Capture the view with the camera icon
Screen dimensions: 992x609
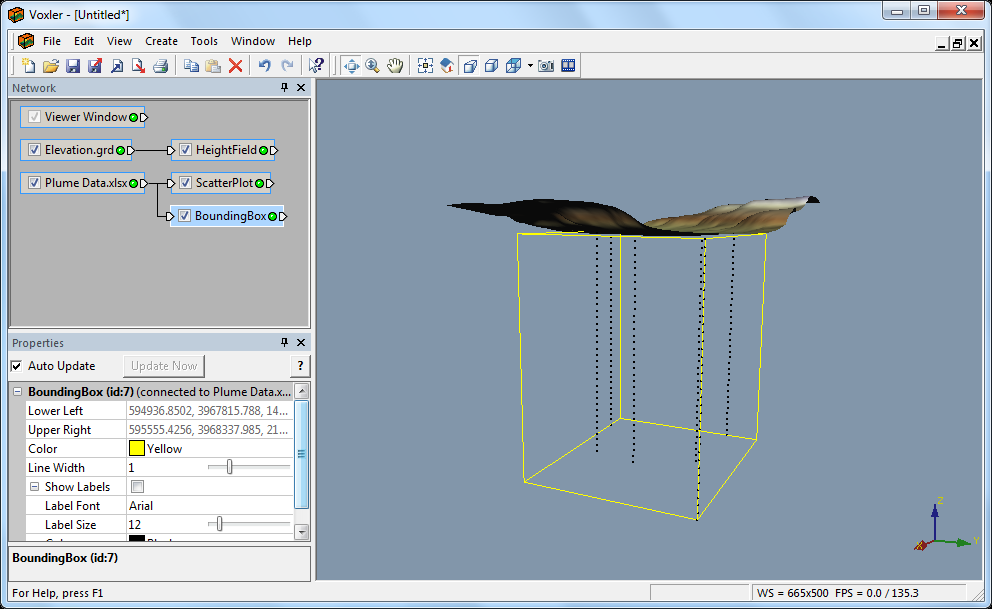tap(546, 65)
